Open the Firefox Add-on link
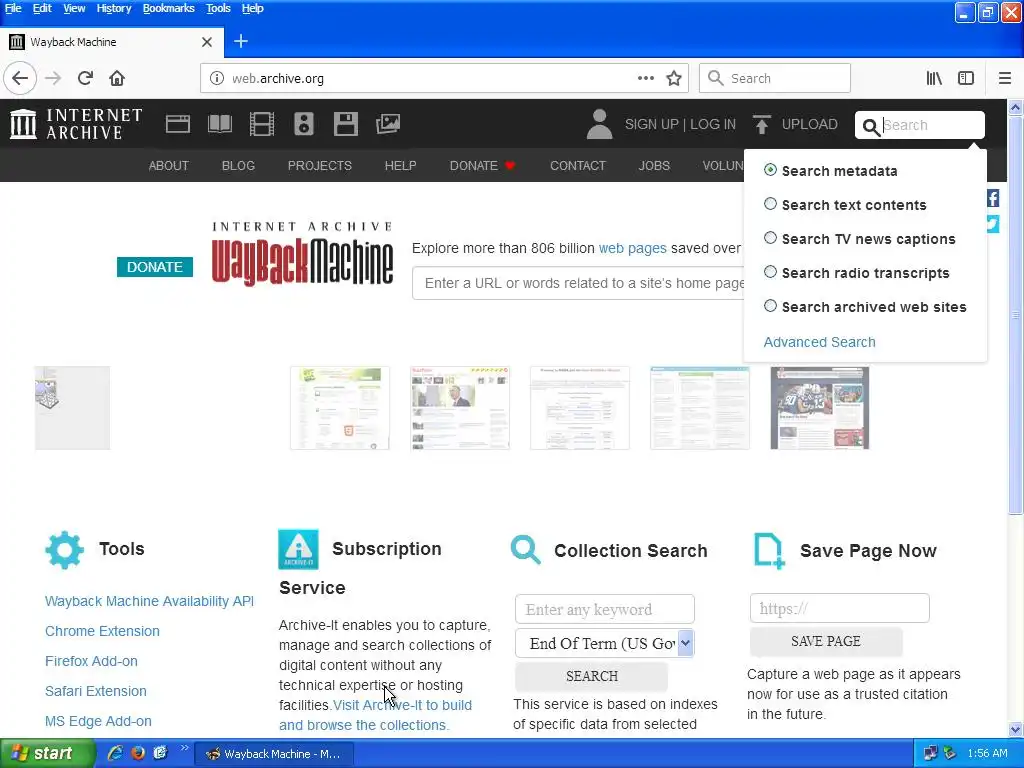Viewport: 1024px width, 768px height. (91, 661)
